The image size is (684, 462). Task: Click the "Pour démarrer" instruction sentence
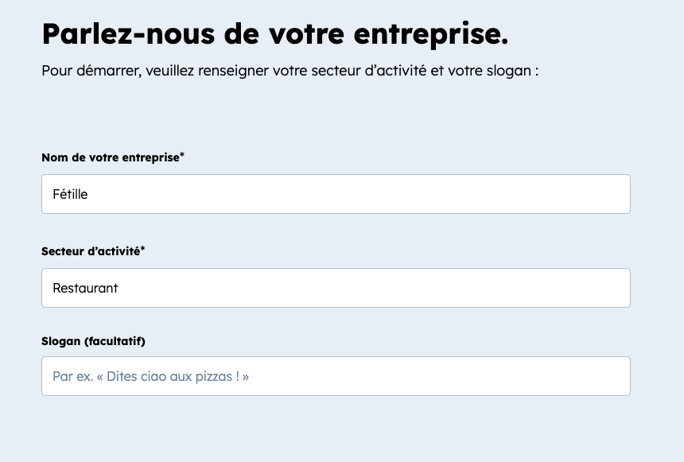(290, 71)
